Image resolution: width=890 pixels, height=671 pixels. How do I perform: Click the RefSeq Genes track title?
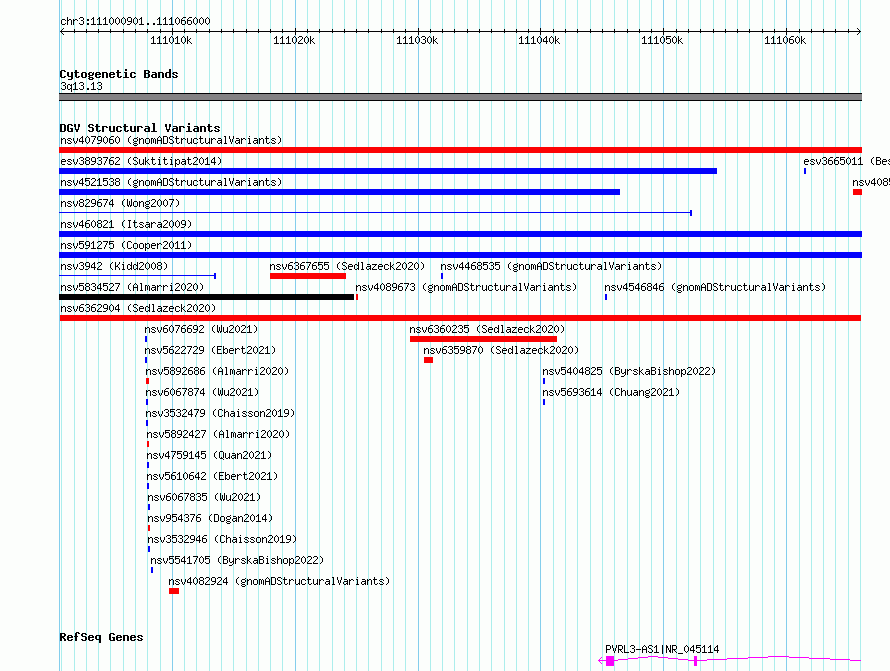[x=101, y=637]
